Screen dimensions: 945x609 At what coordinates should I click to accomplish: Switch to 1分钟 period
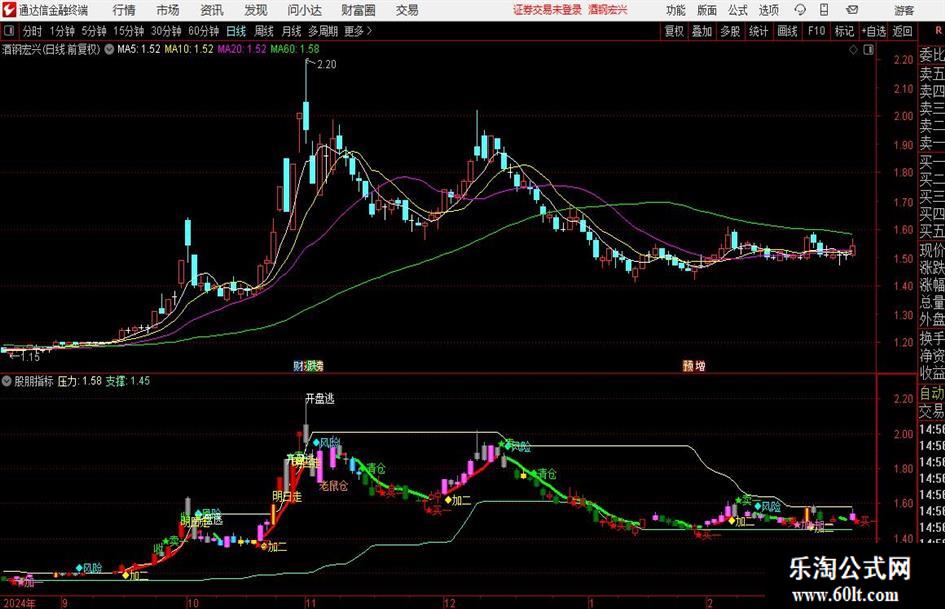point(62,31)
